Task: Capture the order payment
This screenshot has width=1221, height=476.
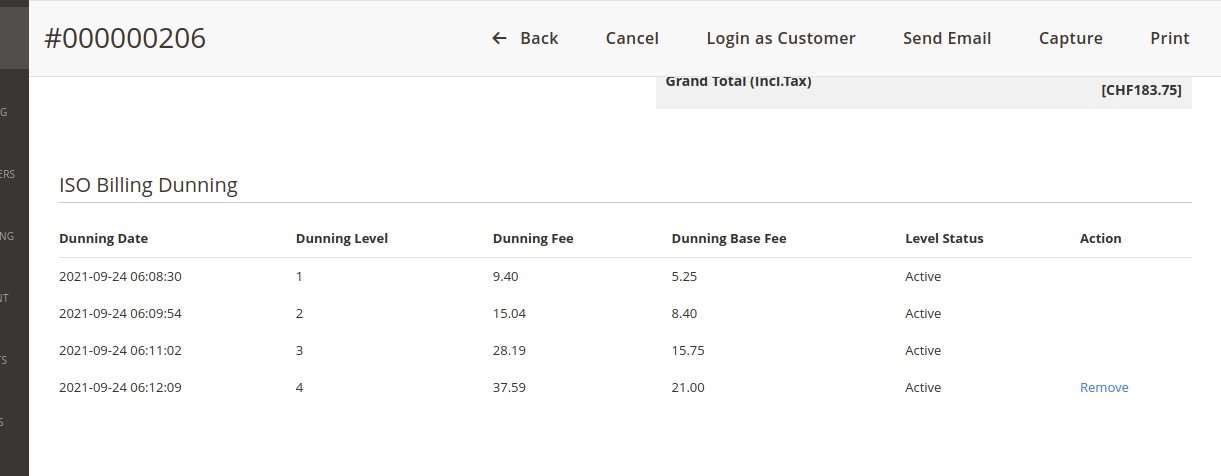Action: click(1070, 38)
